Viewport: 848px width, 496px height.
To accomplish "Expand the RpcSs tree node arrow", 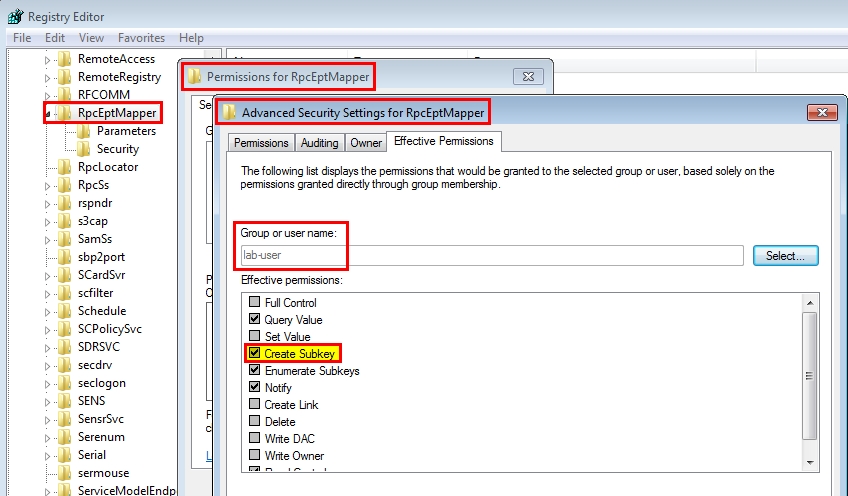I will [47, 185].
